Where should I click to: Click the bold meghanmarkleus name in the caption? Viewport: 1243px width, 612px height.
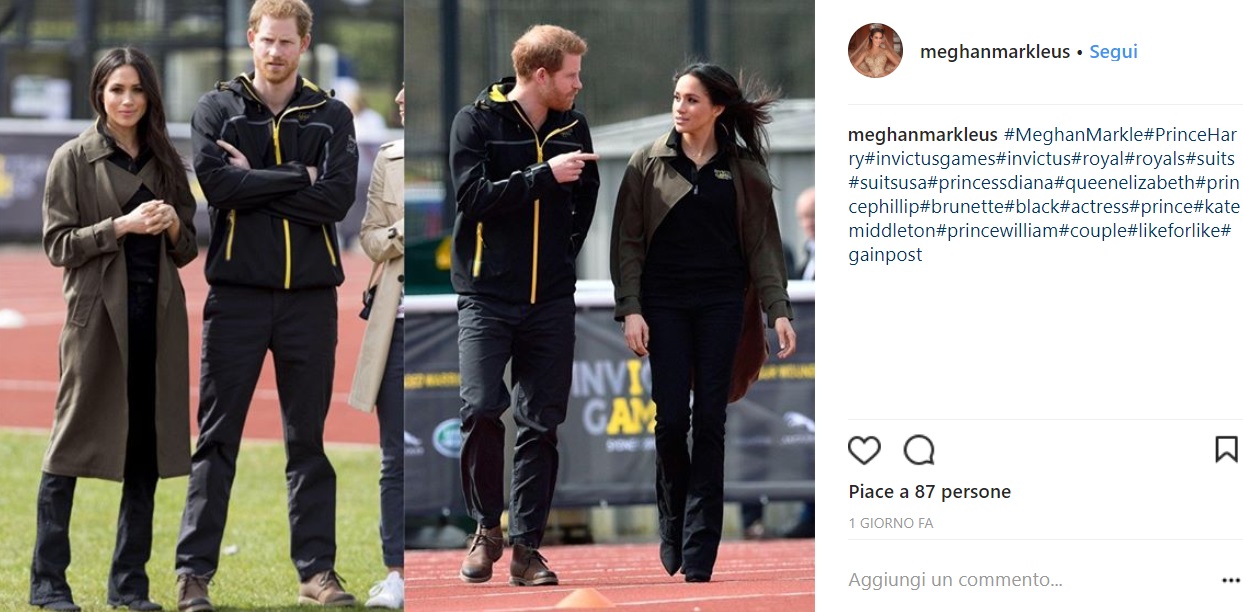[923, 135]
